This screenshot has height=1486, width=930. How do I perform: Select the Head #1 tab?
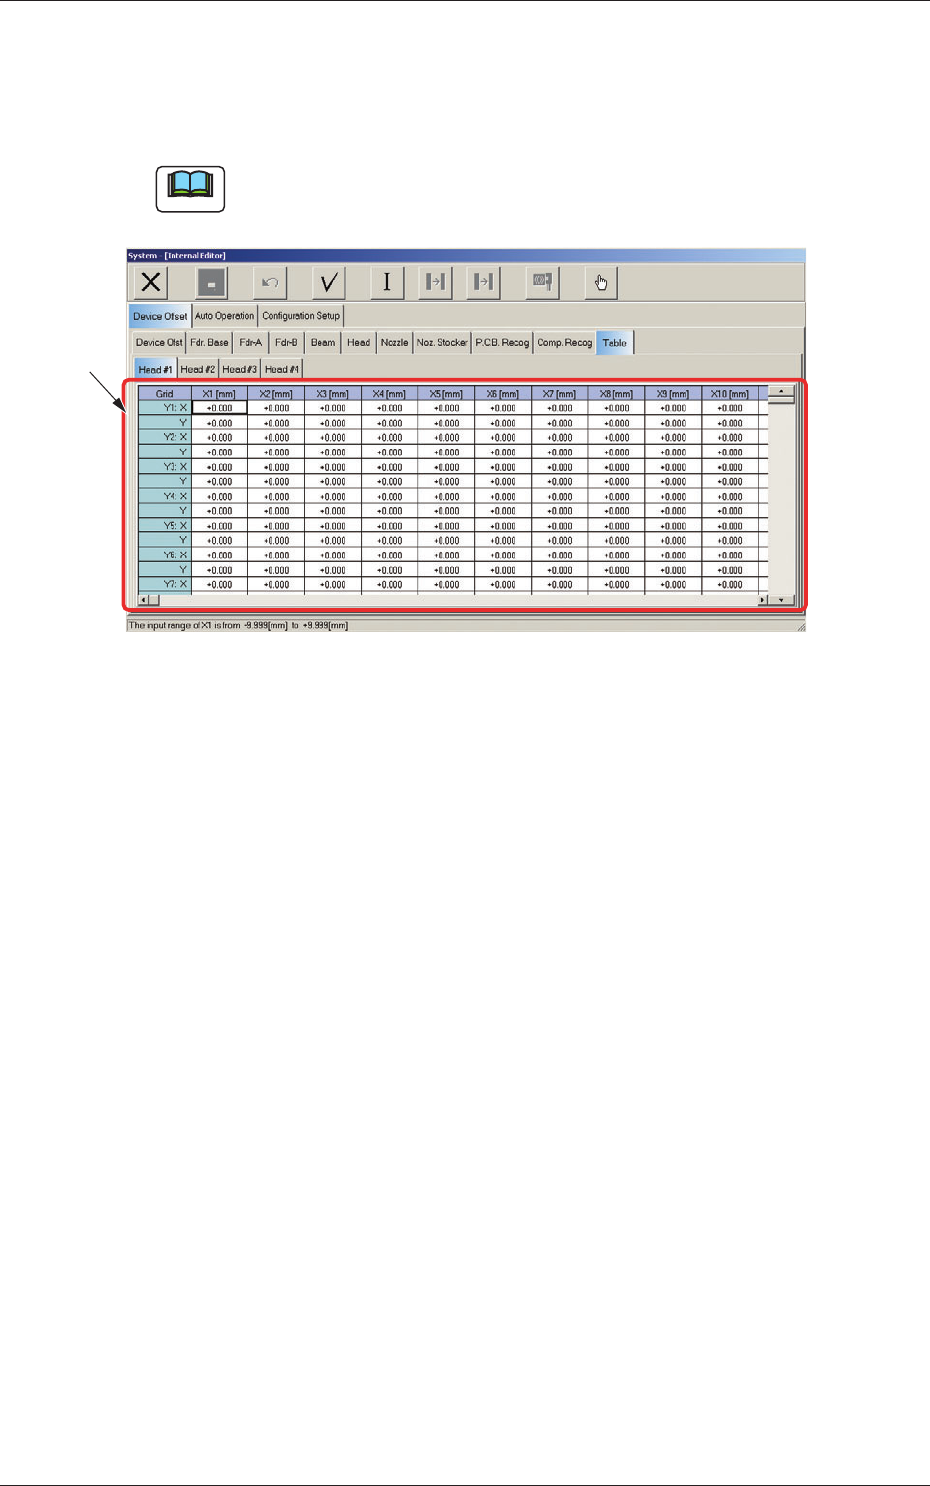click(x=155, y=369)
